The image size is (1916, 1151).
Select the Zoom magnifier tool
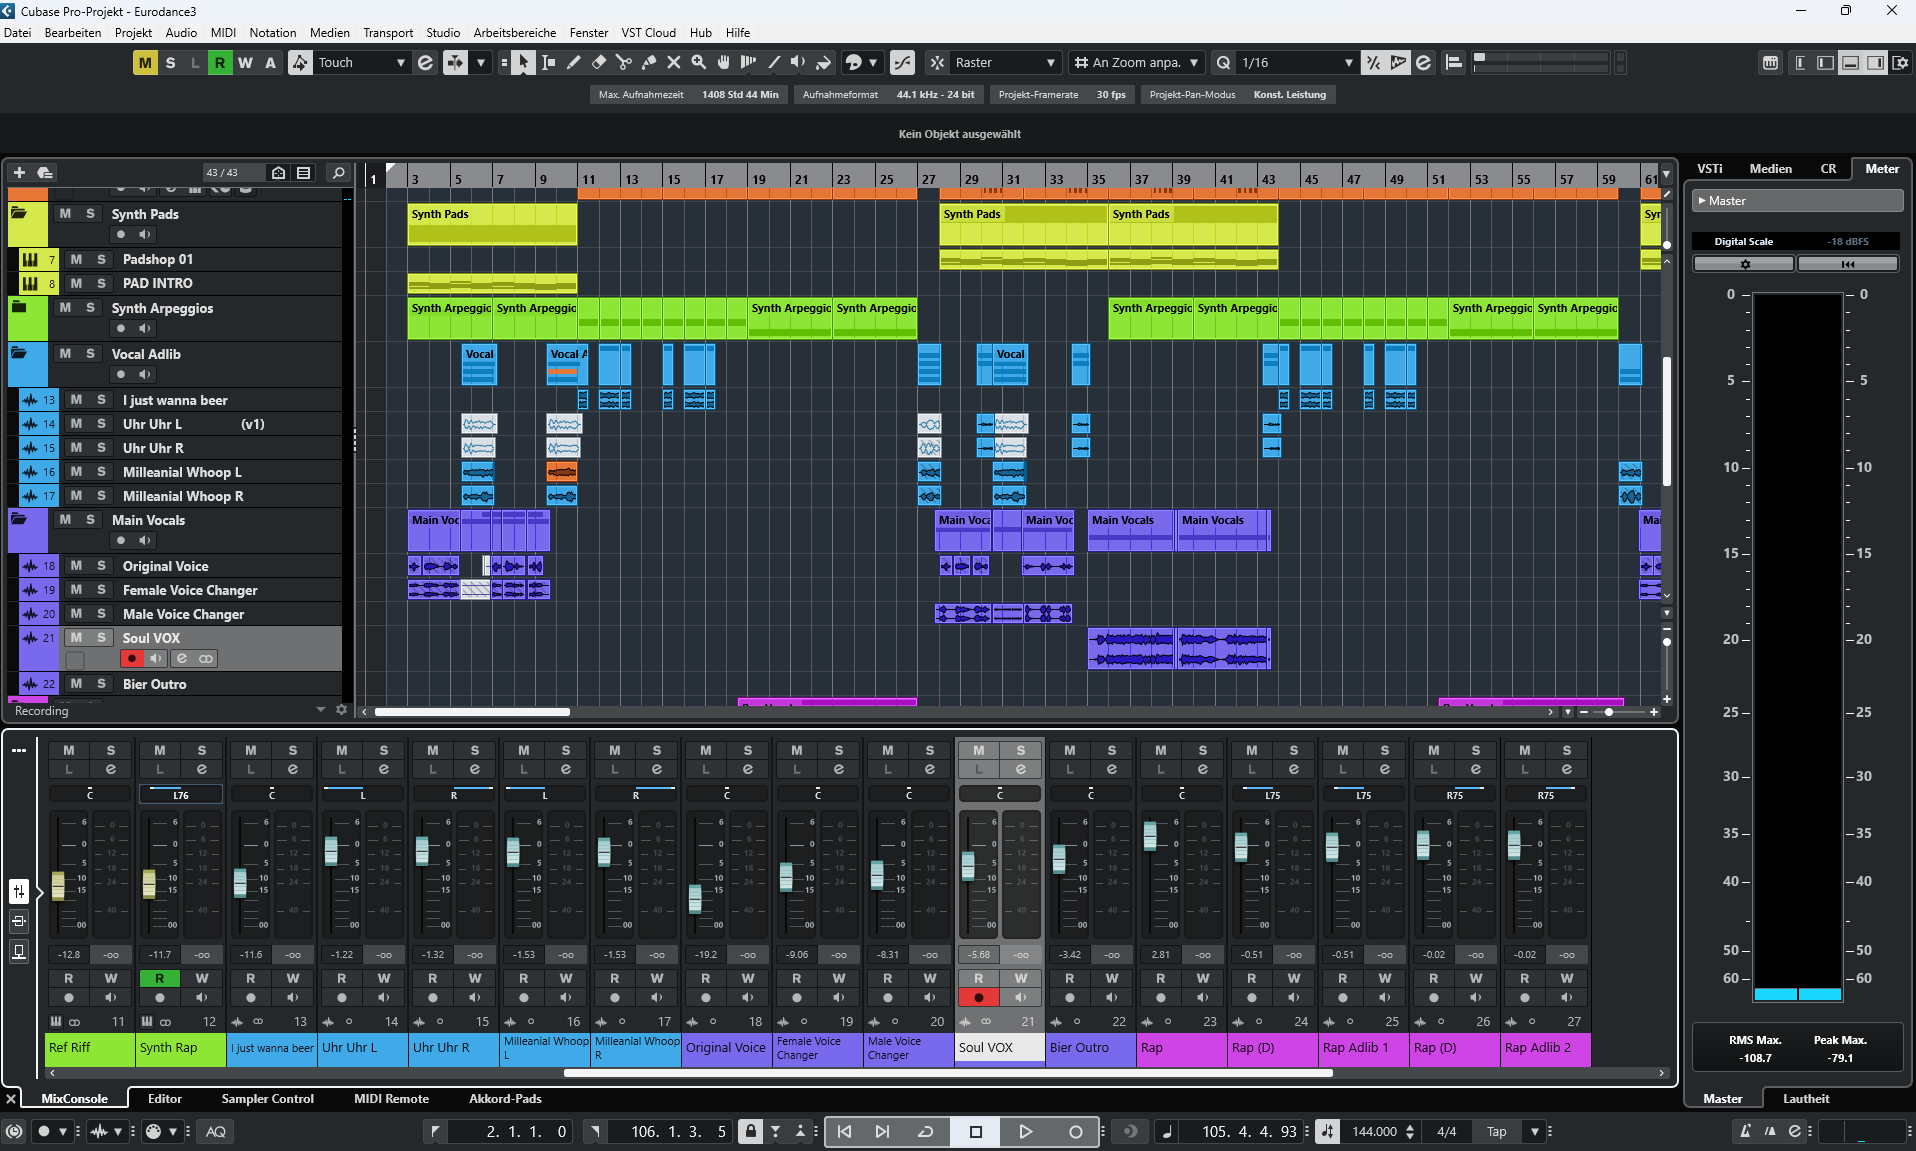[698, 63]
